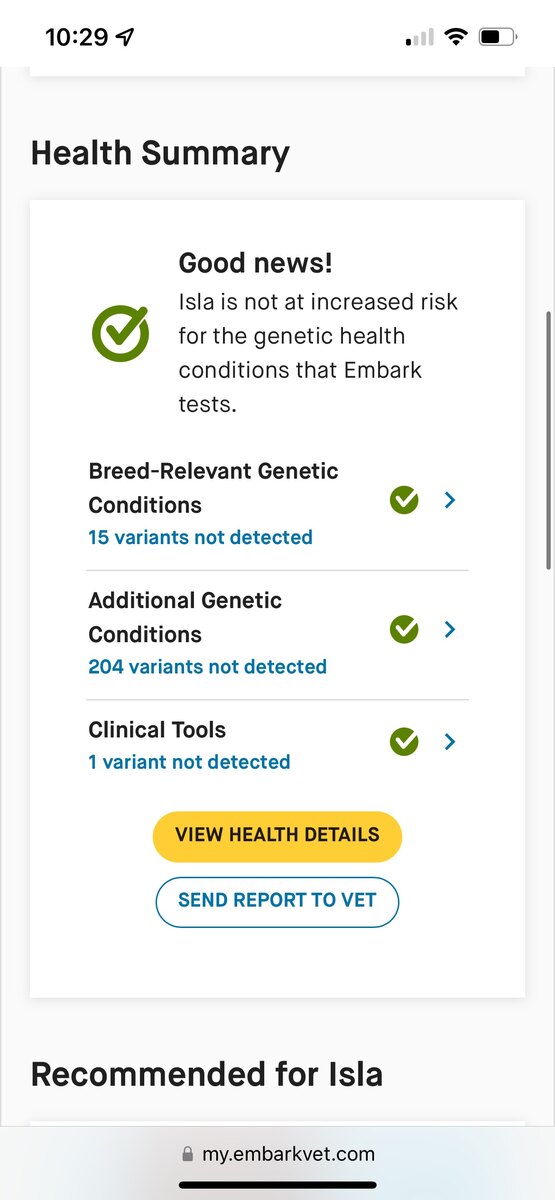Tap the green check for Clinical Tools

point(404,742)
